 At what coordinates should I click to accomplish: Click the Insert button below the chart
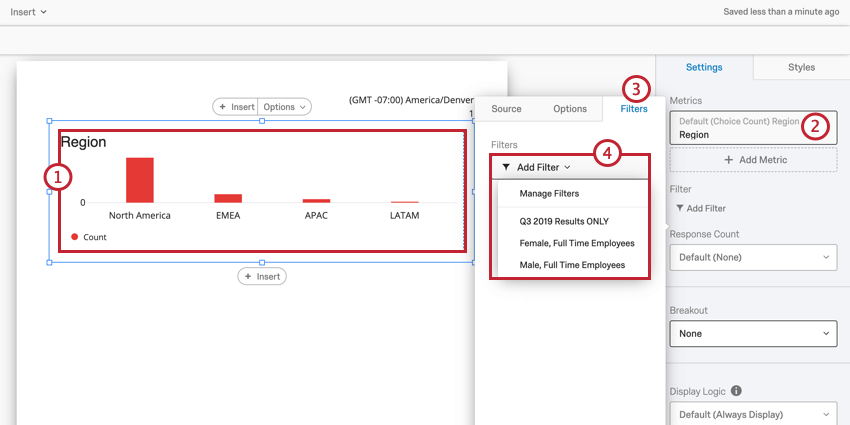point(262,276)
